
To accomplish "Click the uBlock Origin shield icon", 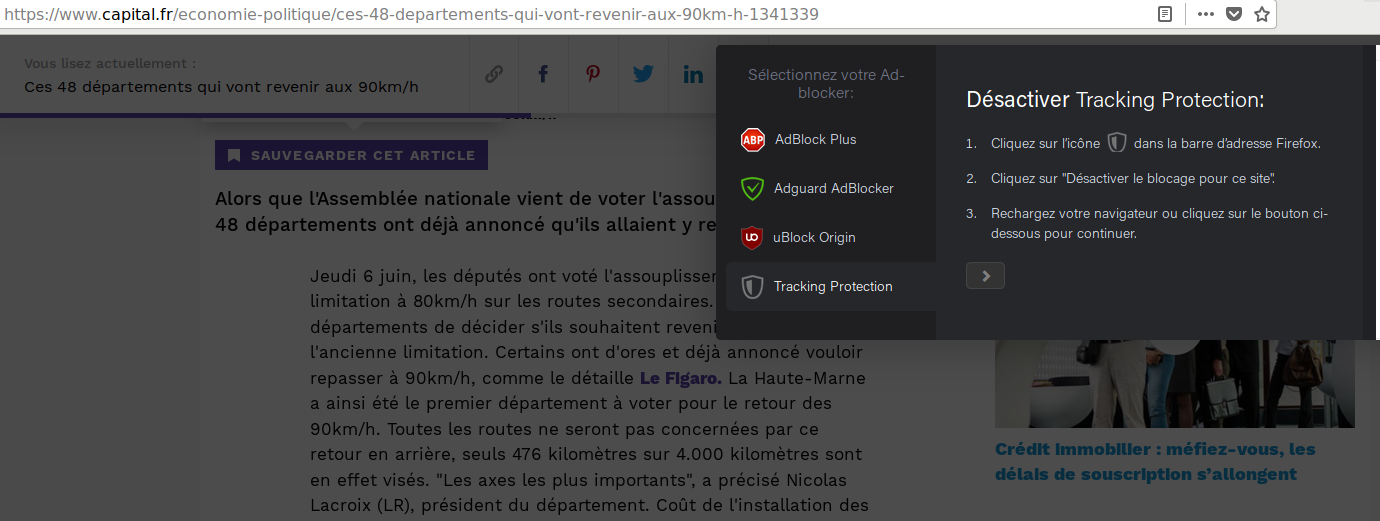I will 752,238.
